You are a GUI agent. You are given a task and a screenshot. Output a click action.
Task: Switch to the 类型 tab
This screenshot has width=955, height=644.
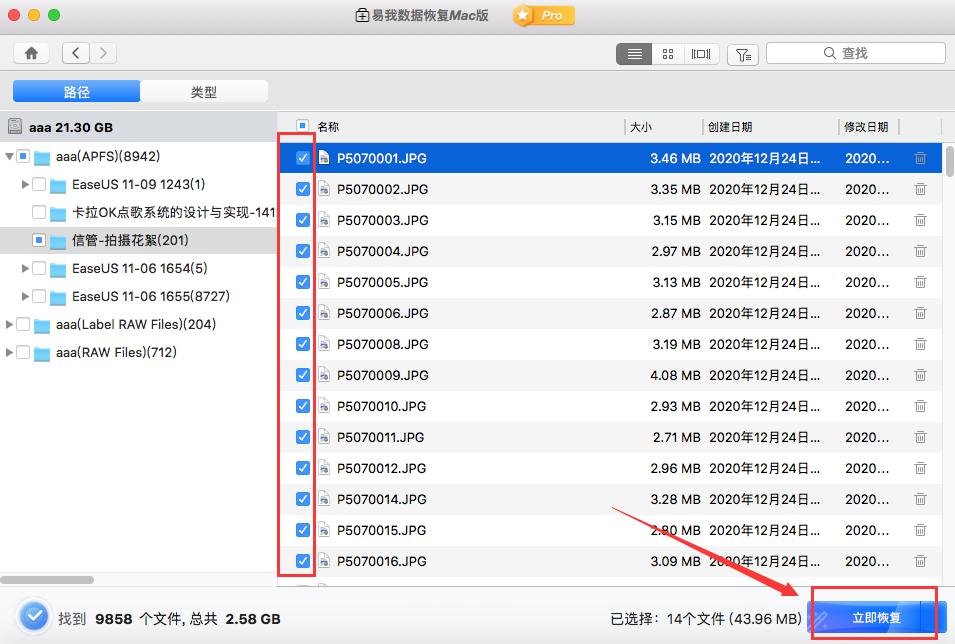[x=204, y=92]
